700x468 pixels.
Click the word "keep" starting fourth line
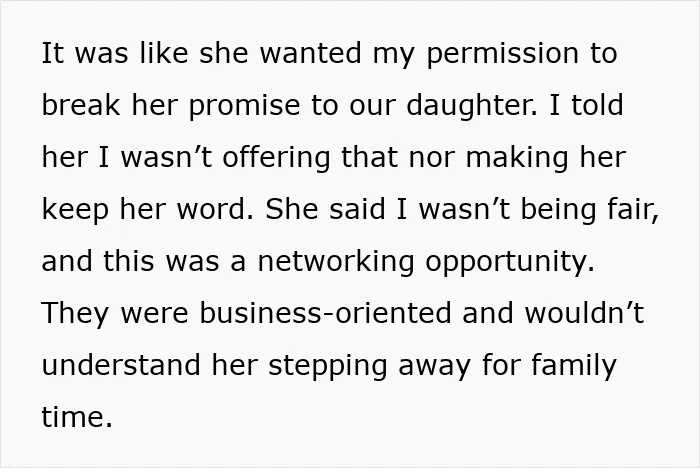pyautogui.click(x=75, y=210)
